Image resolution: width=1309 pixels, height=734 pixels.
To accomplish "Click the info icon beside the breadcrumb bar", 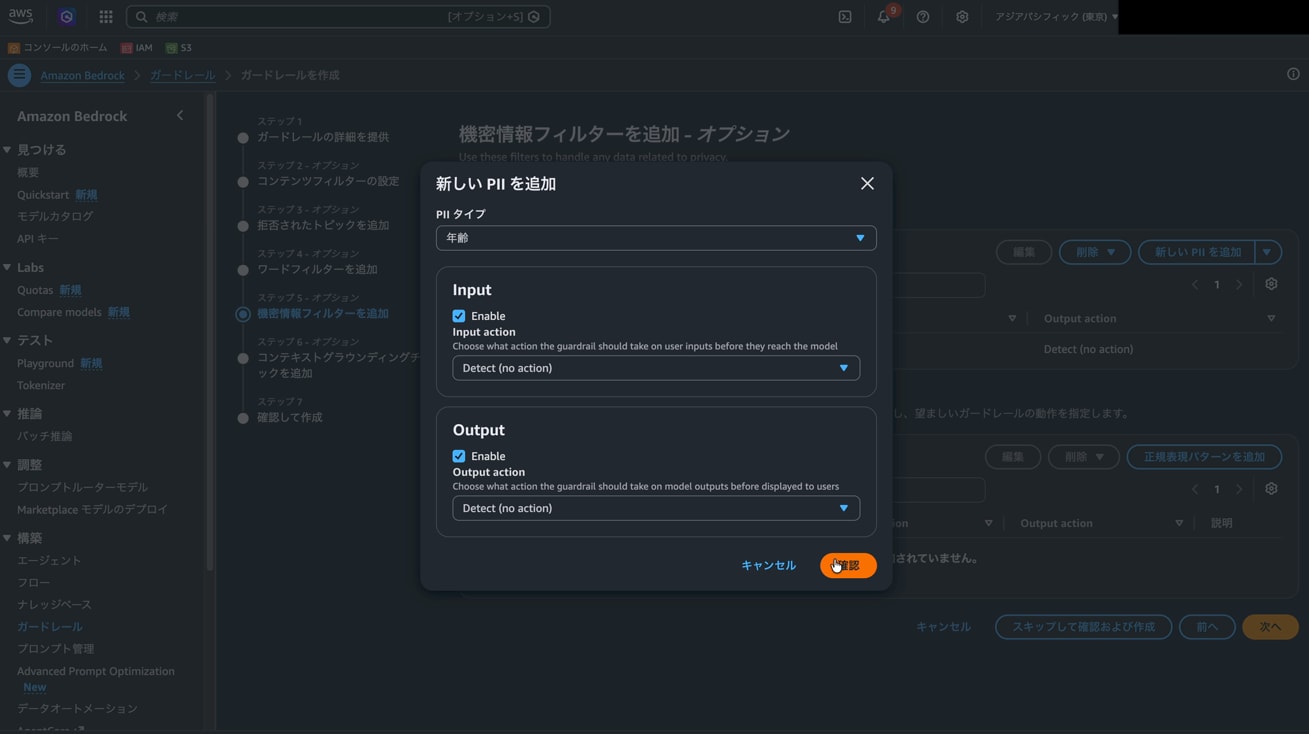I will (1293, 75).
